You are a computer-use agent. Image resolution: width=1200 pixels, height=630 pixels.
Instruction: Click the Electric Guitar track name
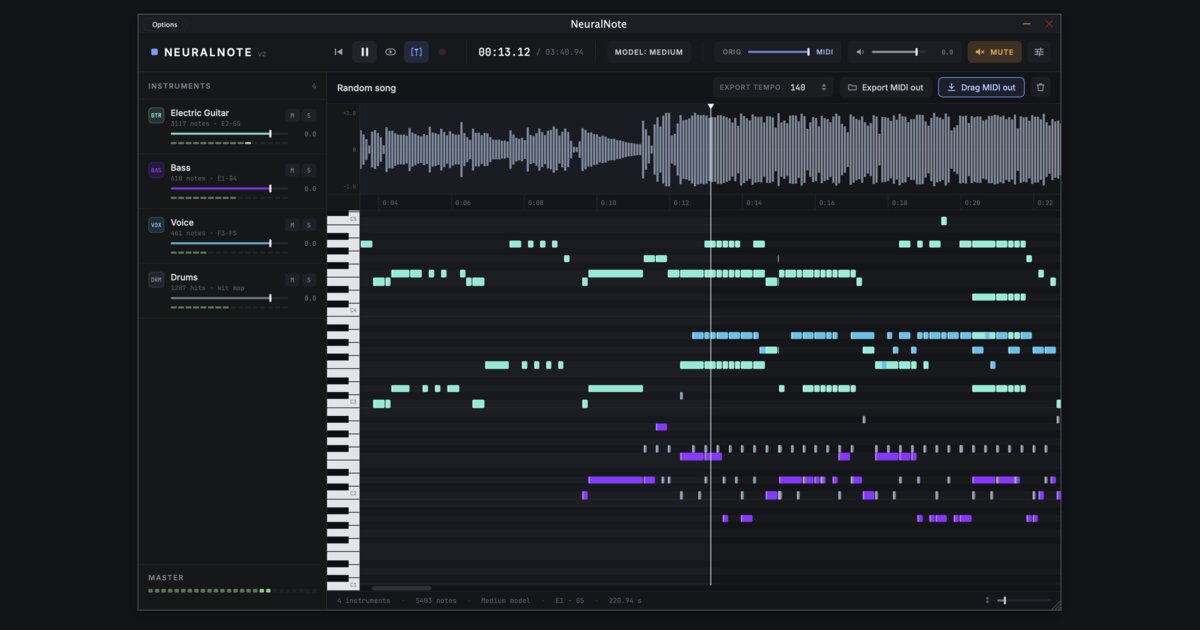click(200, 113)
